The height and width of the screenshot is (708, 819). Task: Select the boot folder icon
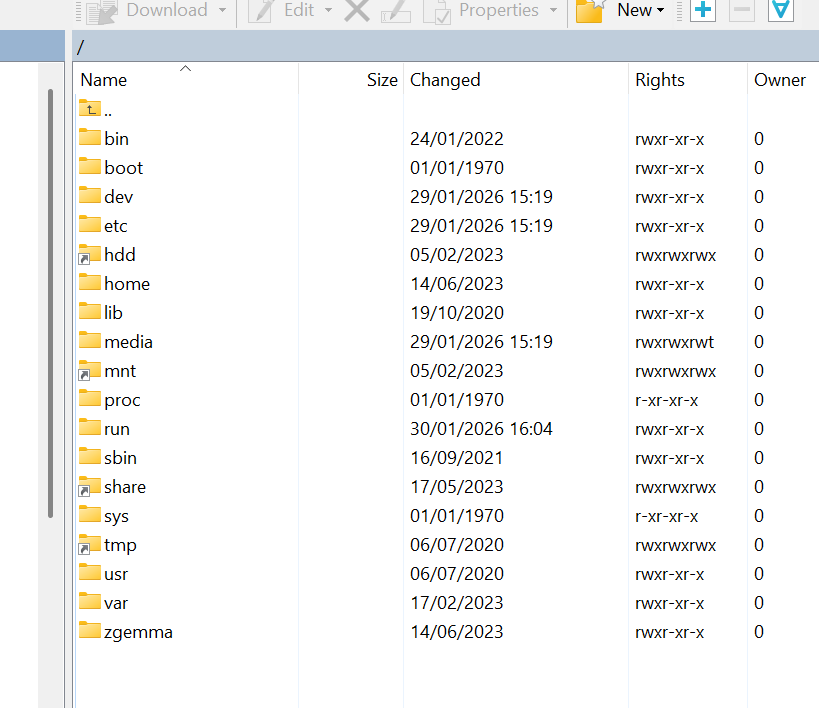[90, 166]
